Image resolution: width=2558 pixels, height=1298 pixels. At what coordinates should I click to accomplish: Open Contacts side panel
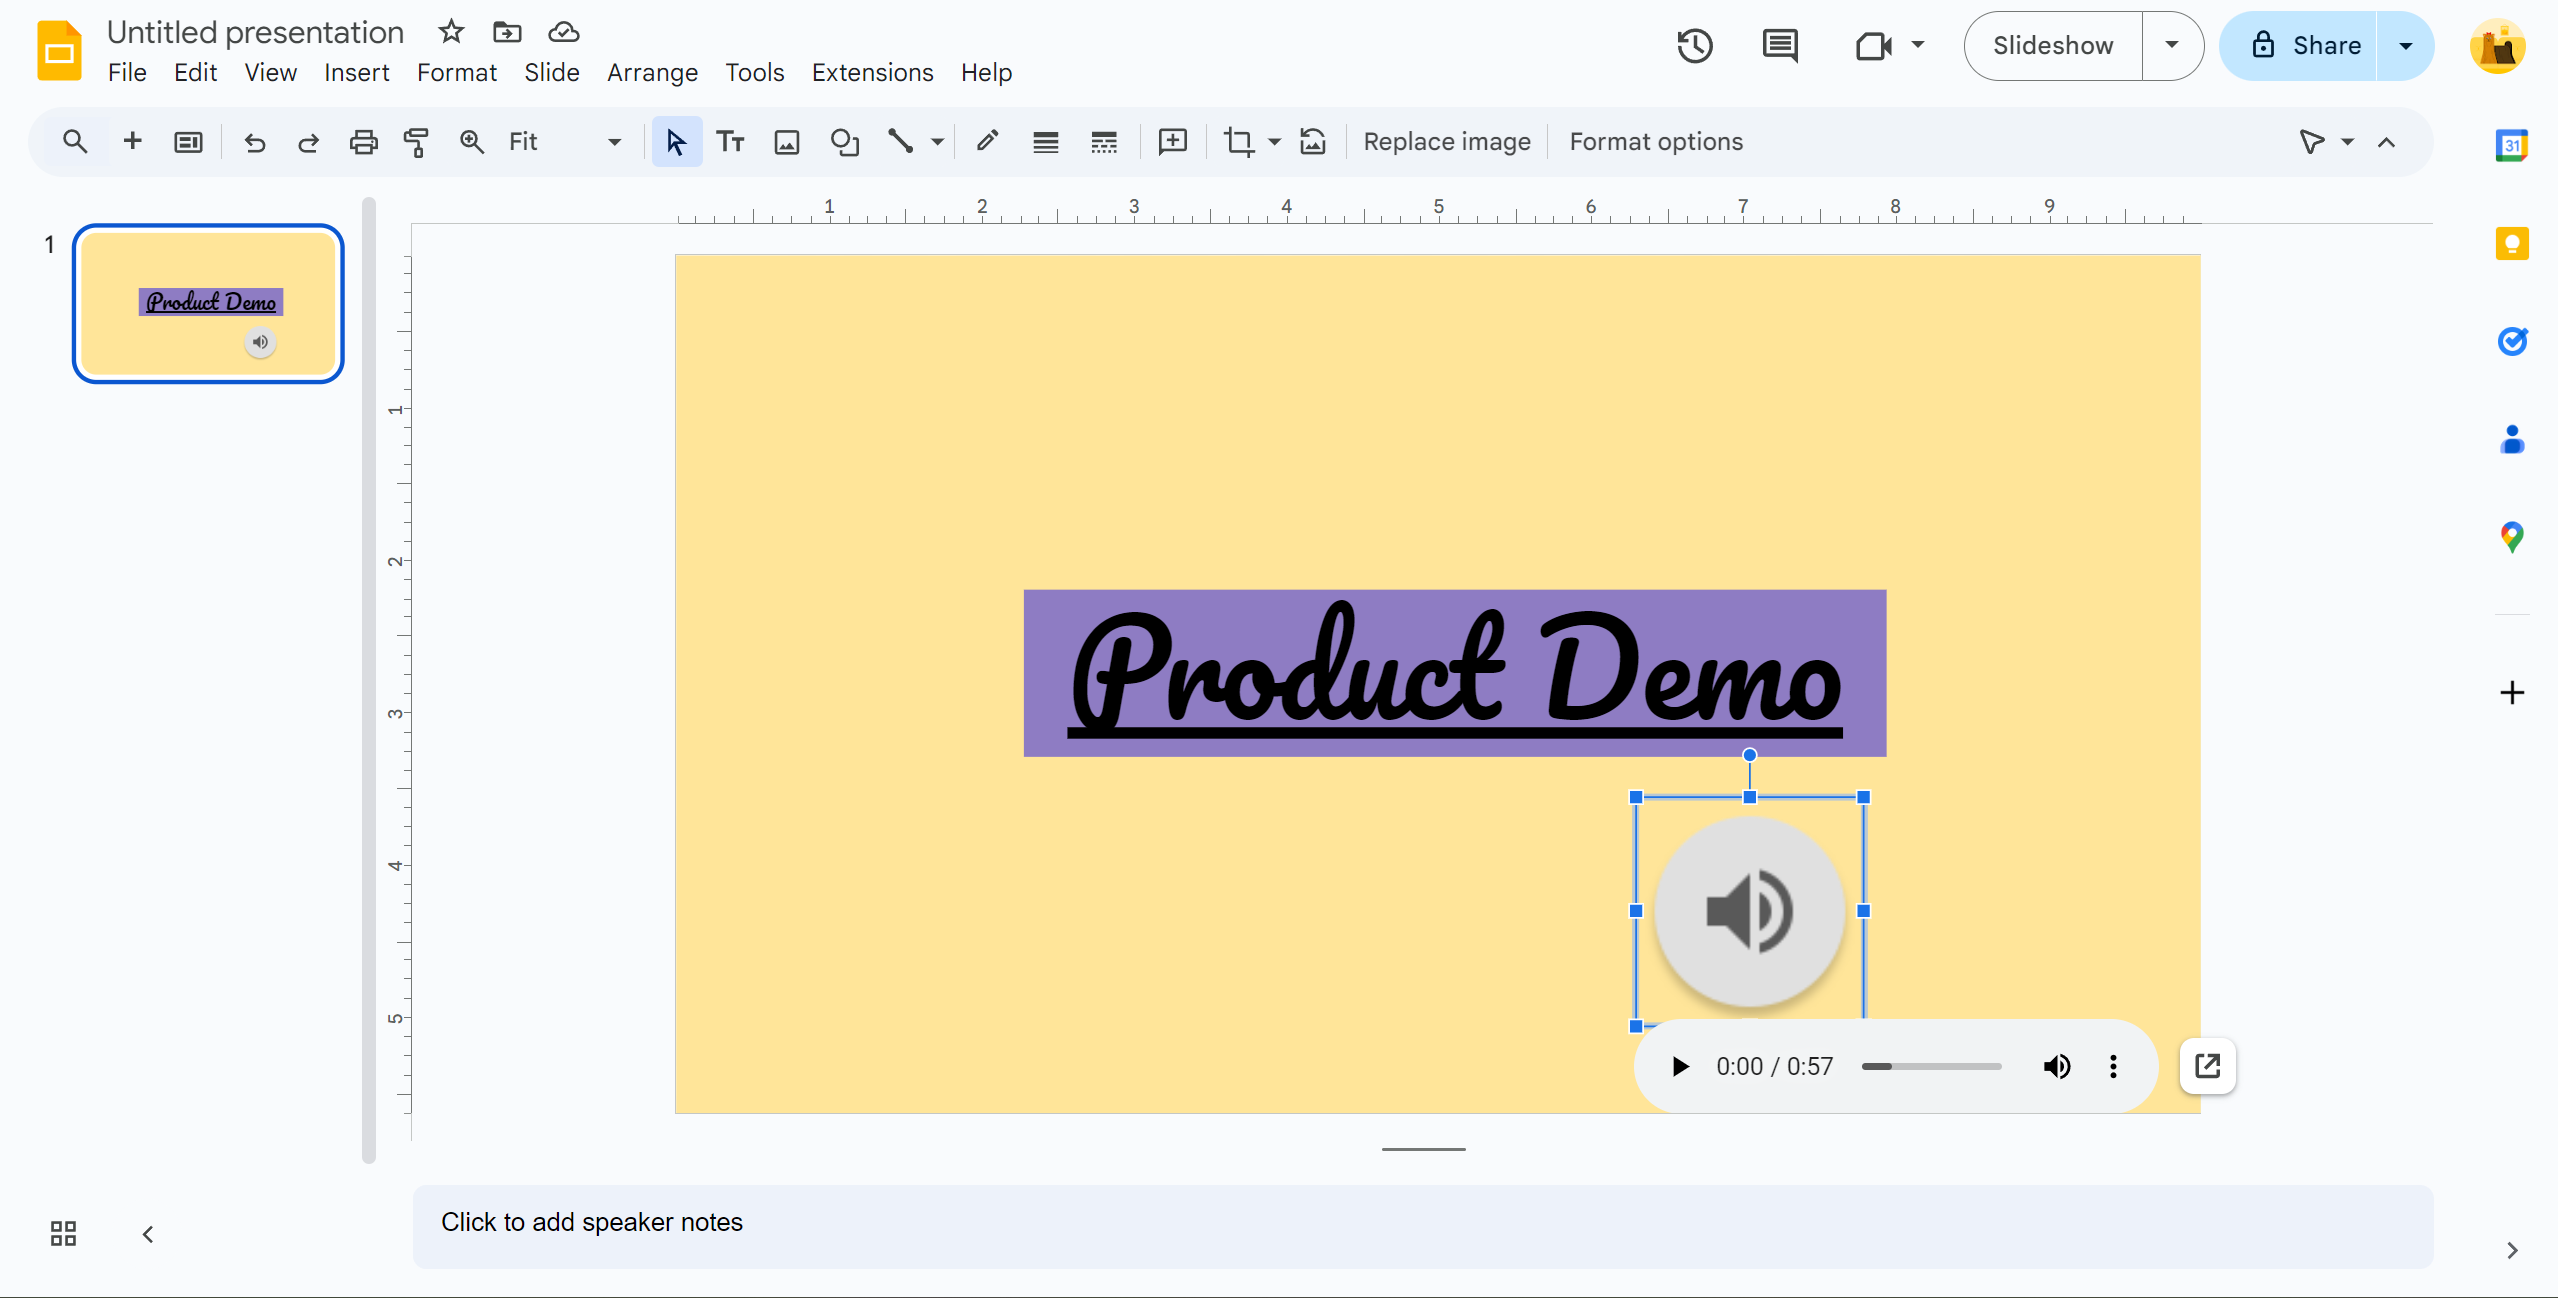2512,439
